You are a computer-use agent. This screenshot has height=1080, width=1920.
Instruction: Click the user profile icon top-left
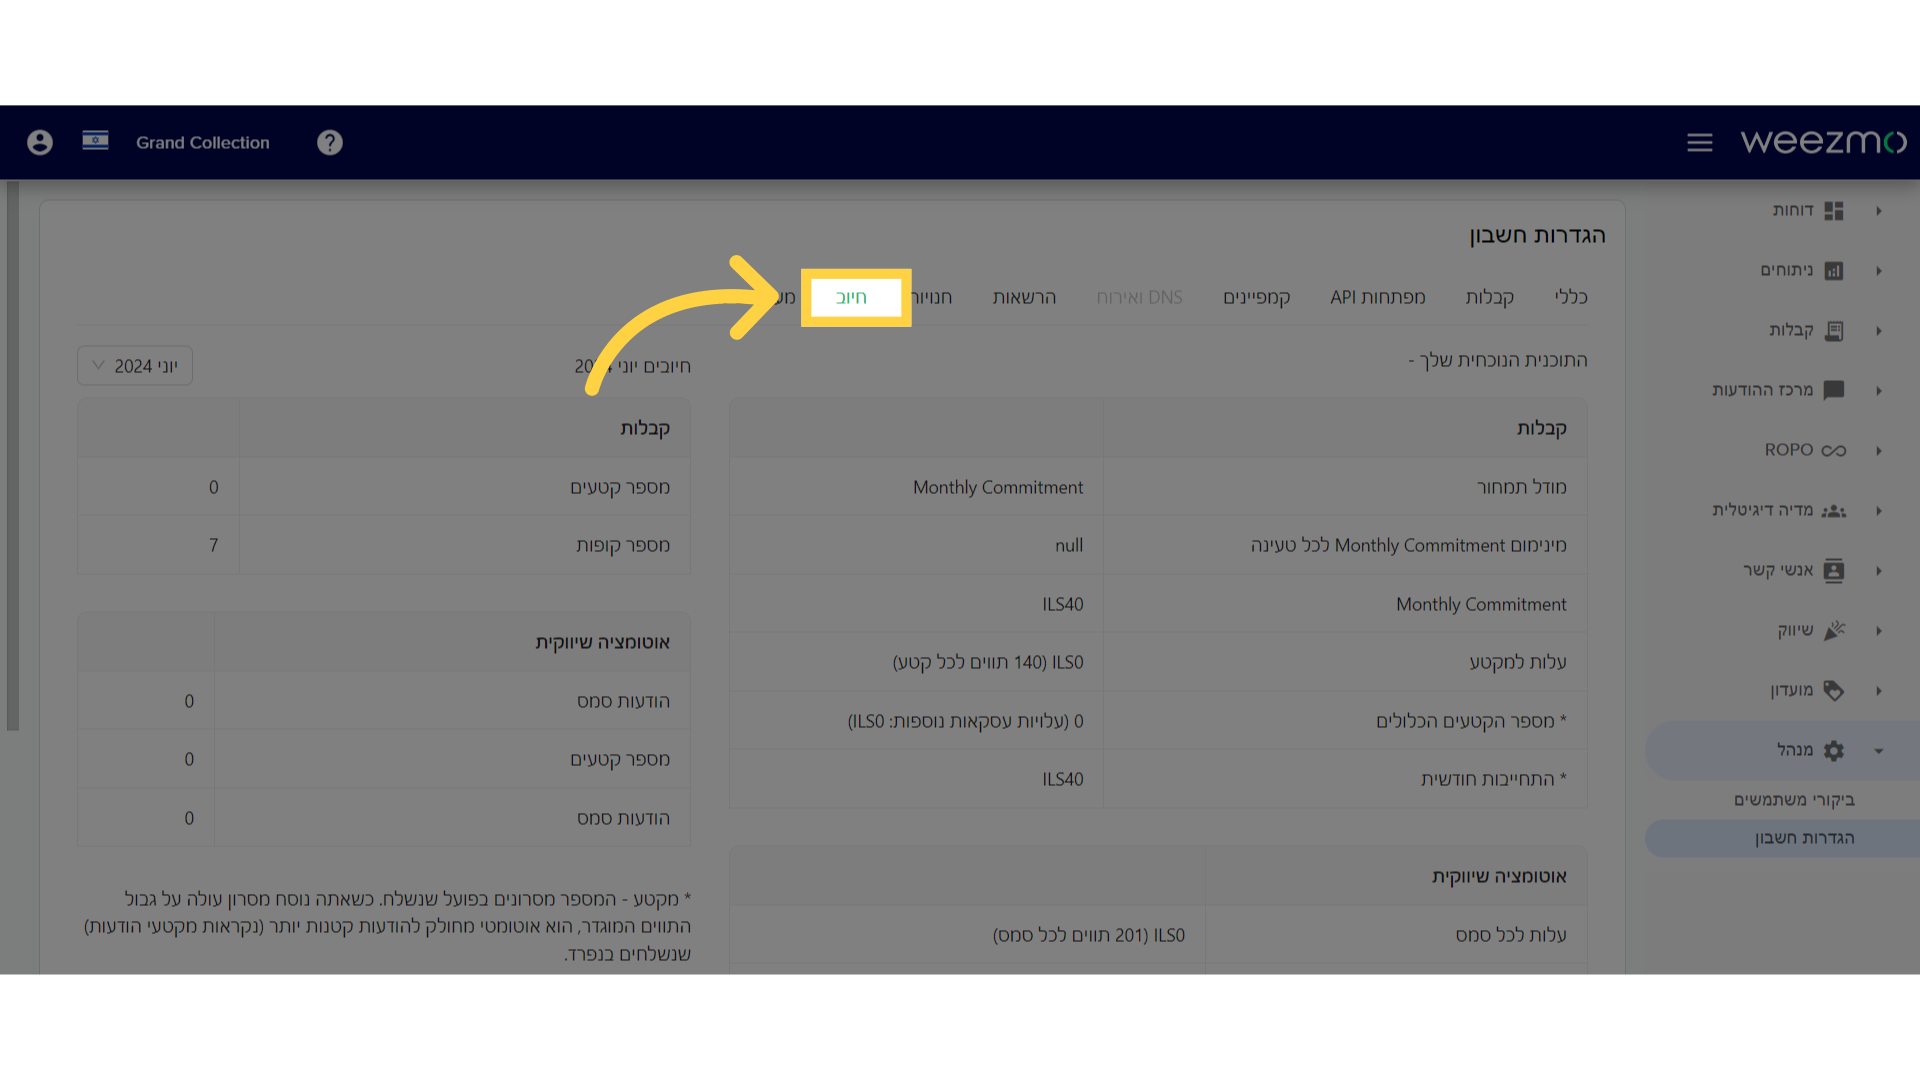pyautogui.click(x=40, y=142)
